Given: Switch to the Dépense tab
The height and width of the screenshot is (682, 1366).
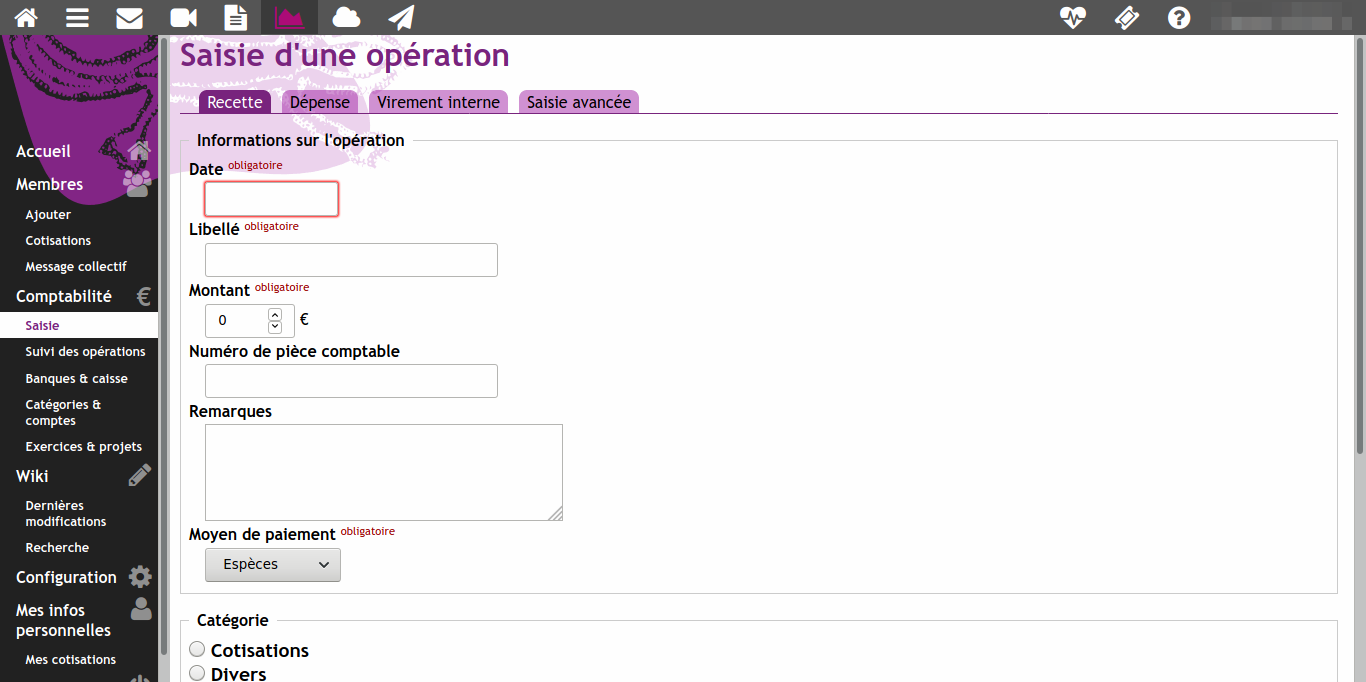Looking at the screenshot, I should click(x=320, y=102).
